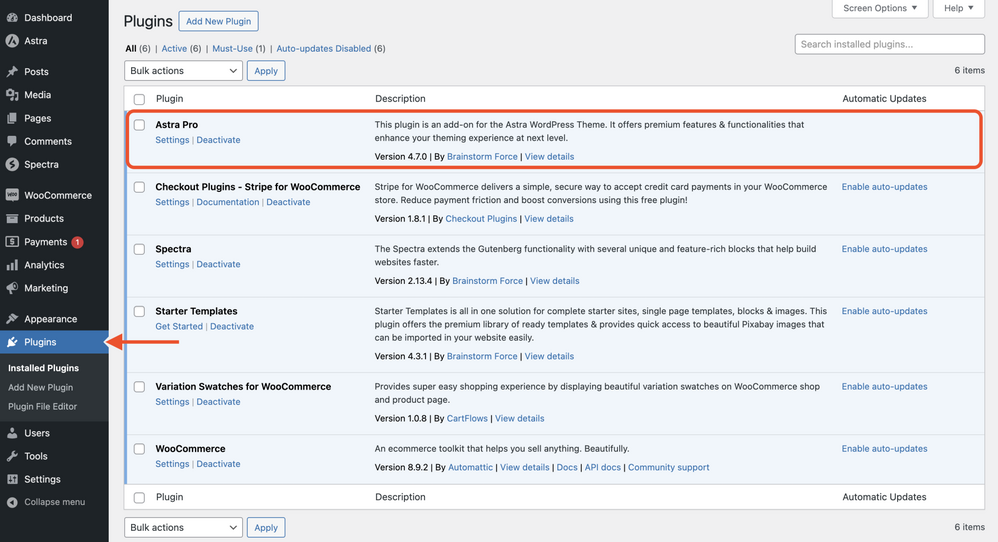Click the Posts pushpin icon
Screen dimensions: 998x542
point(12,72)
